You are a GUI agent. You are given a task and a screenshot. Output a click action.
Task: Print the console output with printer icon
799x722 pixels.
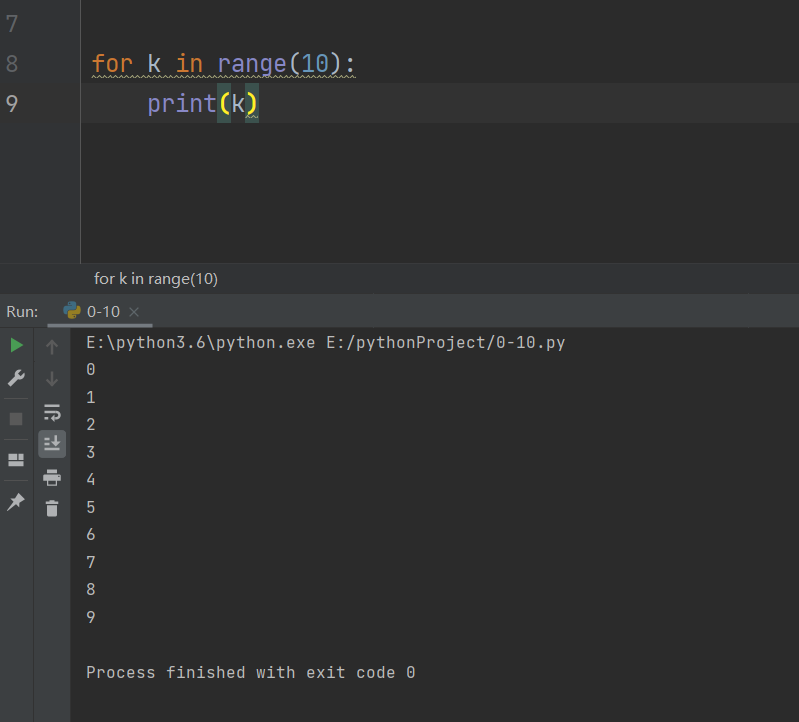tap(52, 477)
